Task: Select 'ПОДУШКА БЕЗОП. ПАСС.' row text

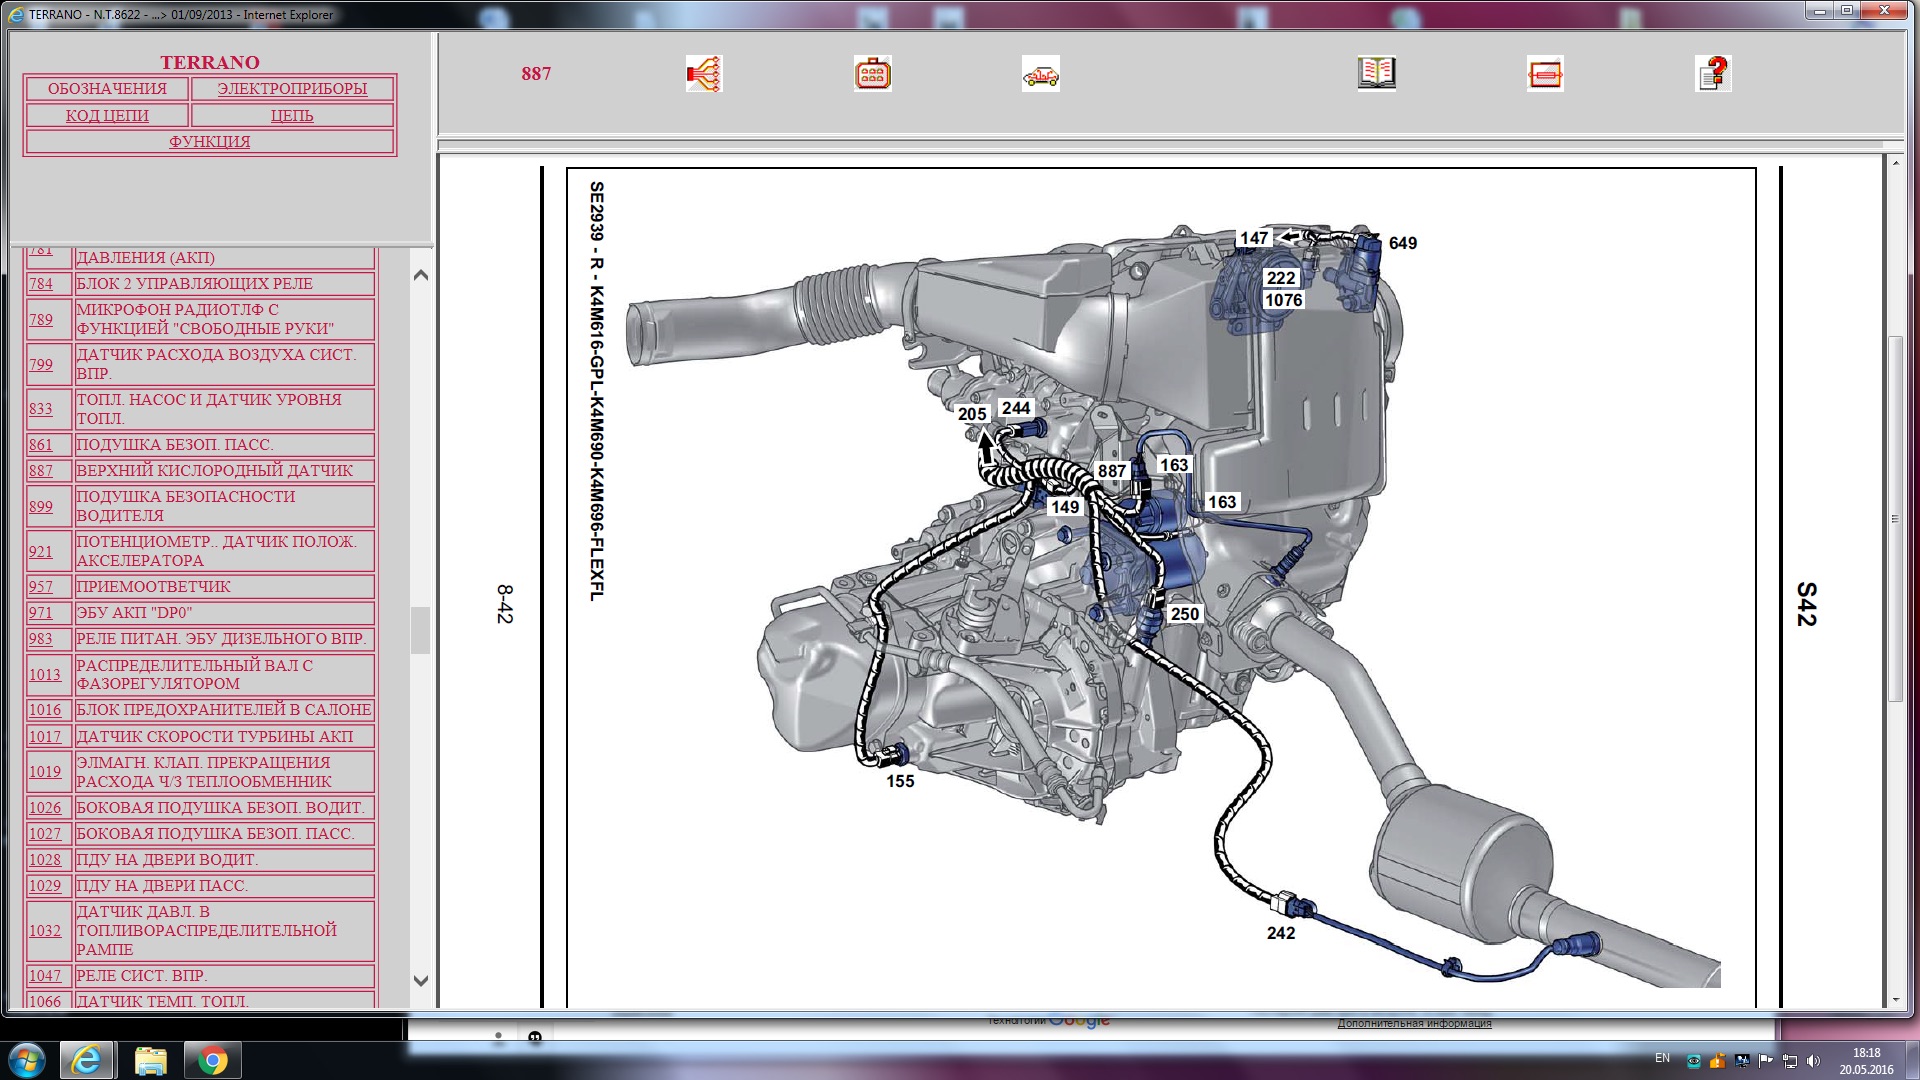Action: tap(175, 445)
